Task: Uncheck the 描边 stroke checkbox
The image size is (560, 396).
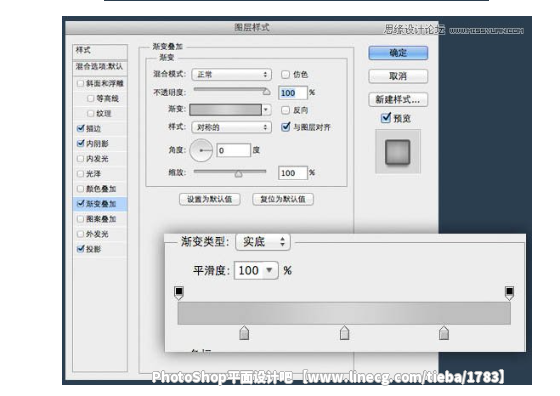Action: pyautogui.click(x=80, y=128)
